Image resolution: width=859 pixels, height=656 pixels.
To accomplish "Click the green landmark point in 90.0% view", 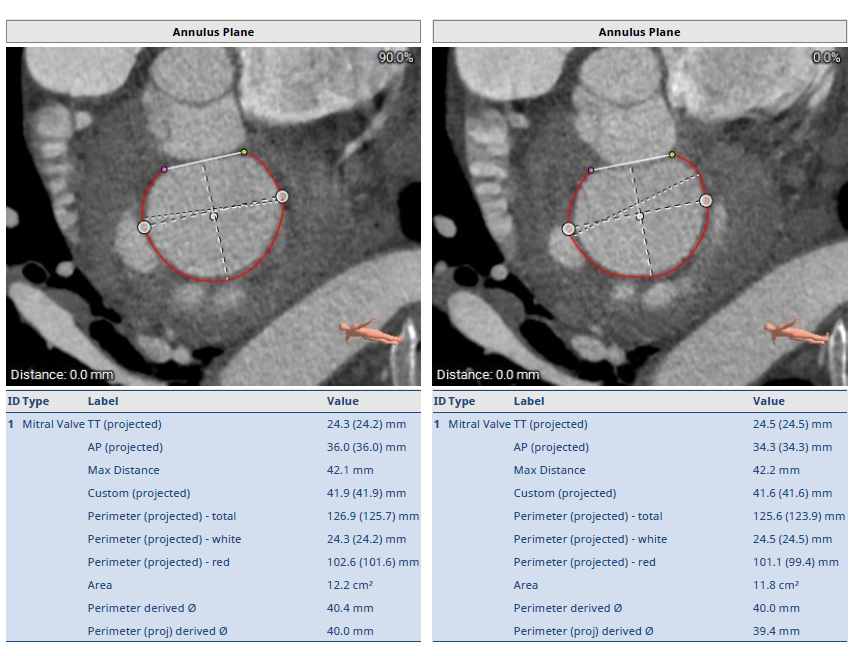I will point(243,152).
